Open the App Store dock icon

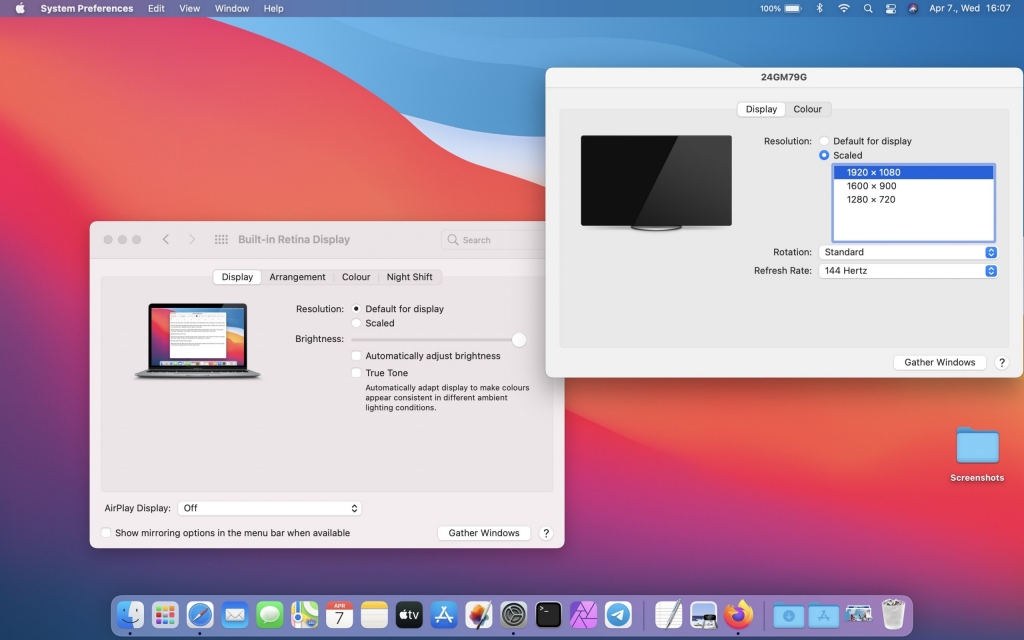(443, 614)
